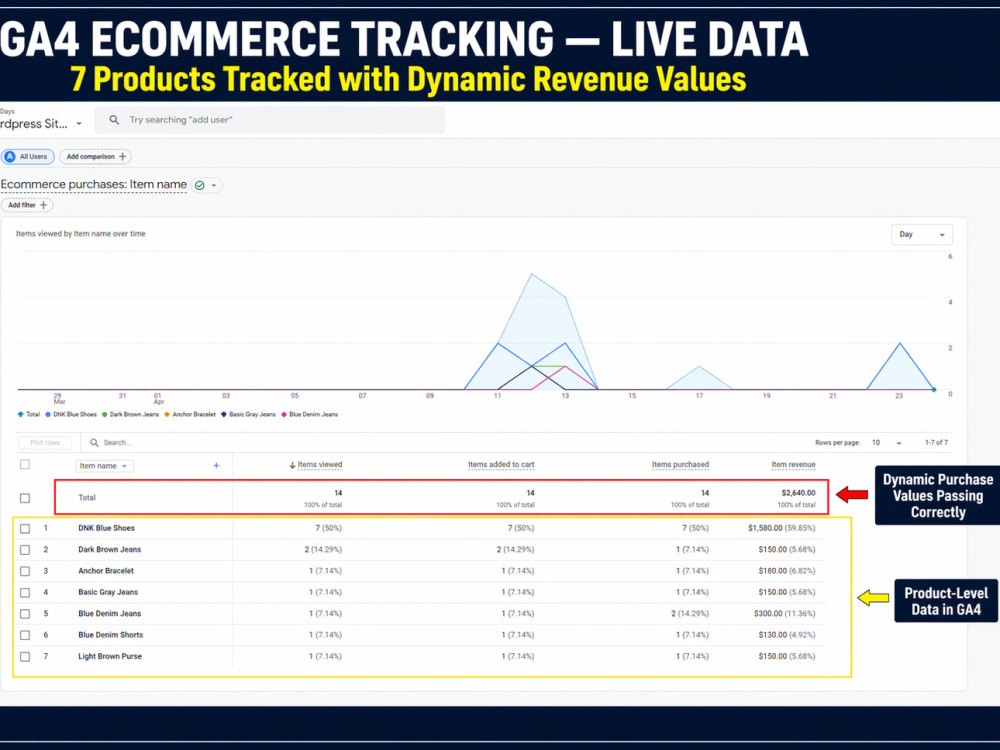Toggle the Total row checkbox
The image size is (1000, 750).
[x=25, y=498]
